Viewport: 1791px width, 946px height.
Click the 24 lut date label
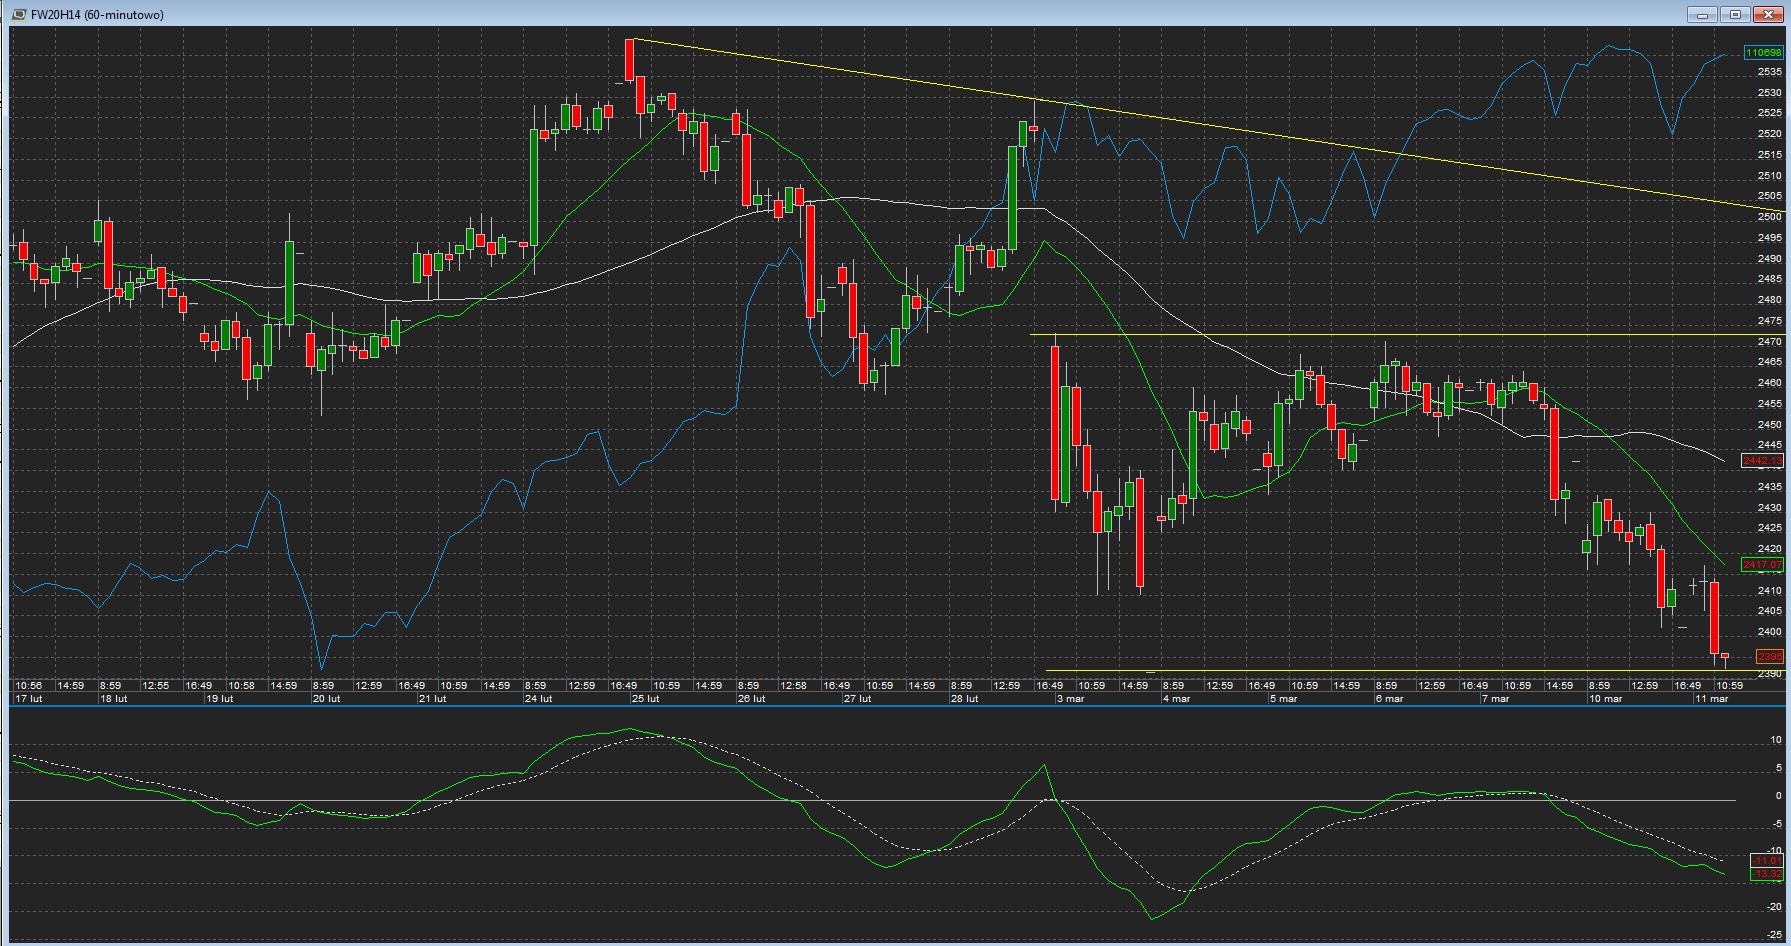[x=539, y=699]
